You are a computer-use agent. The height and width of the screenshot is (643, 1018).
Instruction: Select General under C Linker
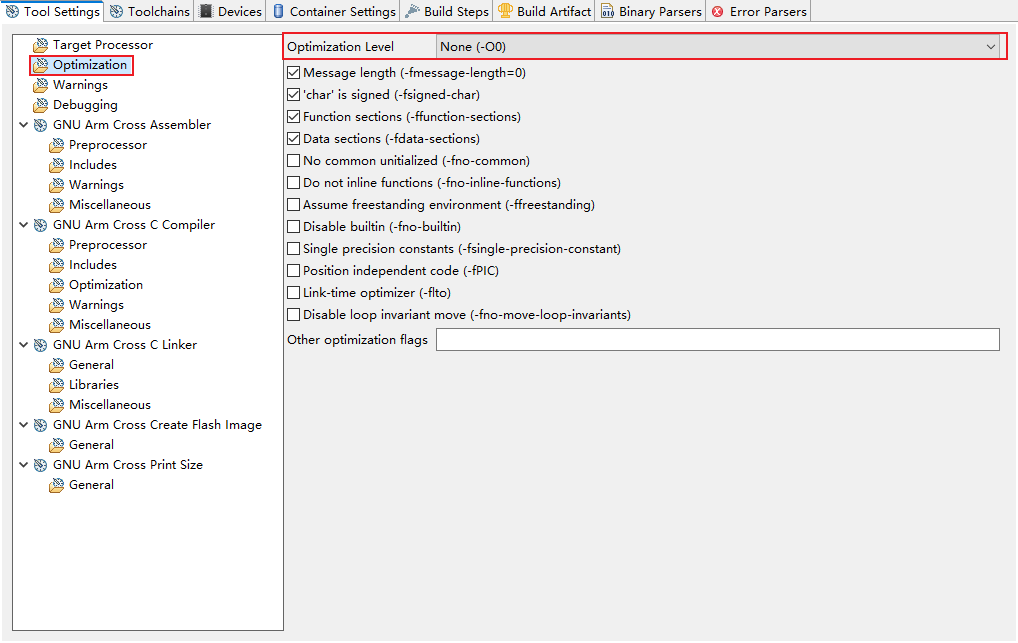(x=91, y=365)
